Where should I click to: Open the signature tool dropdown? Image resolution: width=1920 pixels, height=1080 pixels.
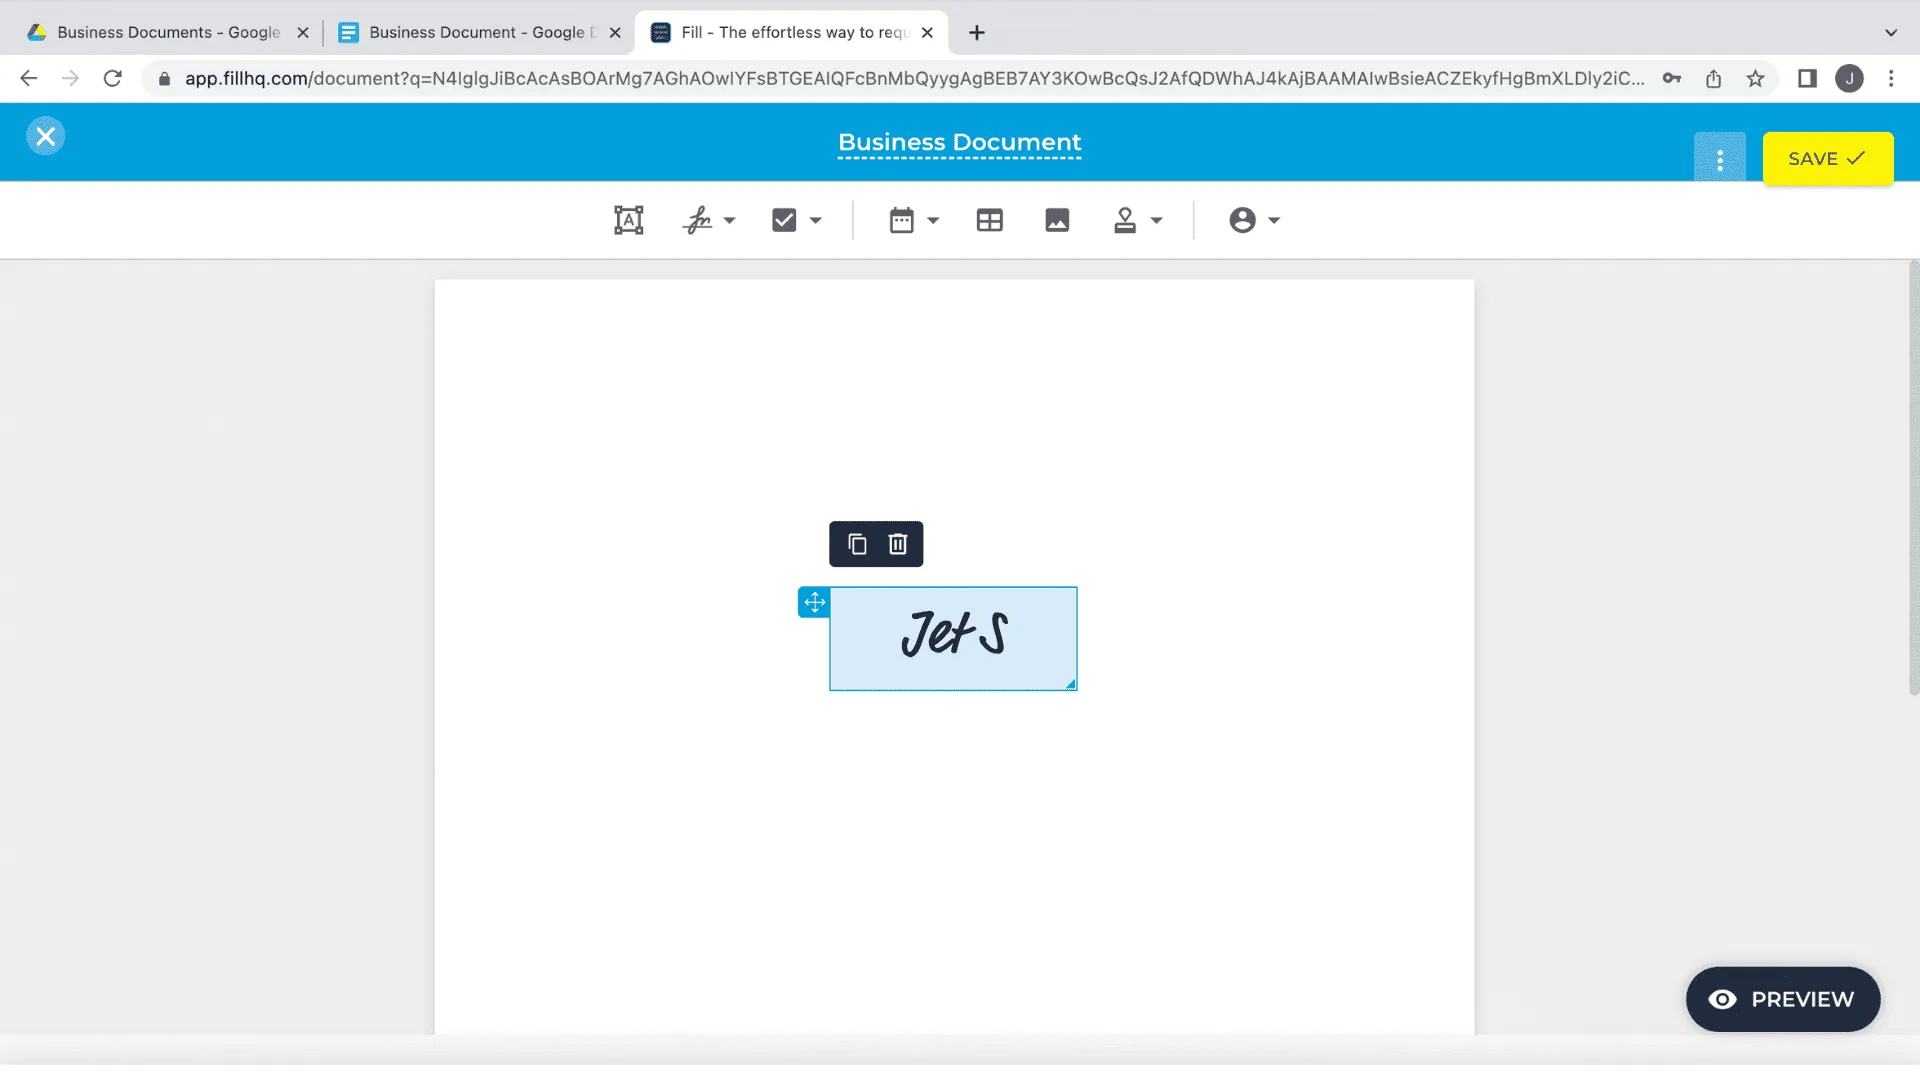728,221
